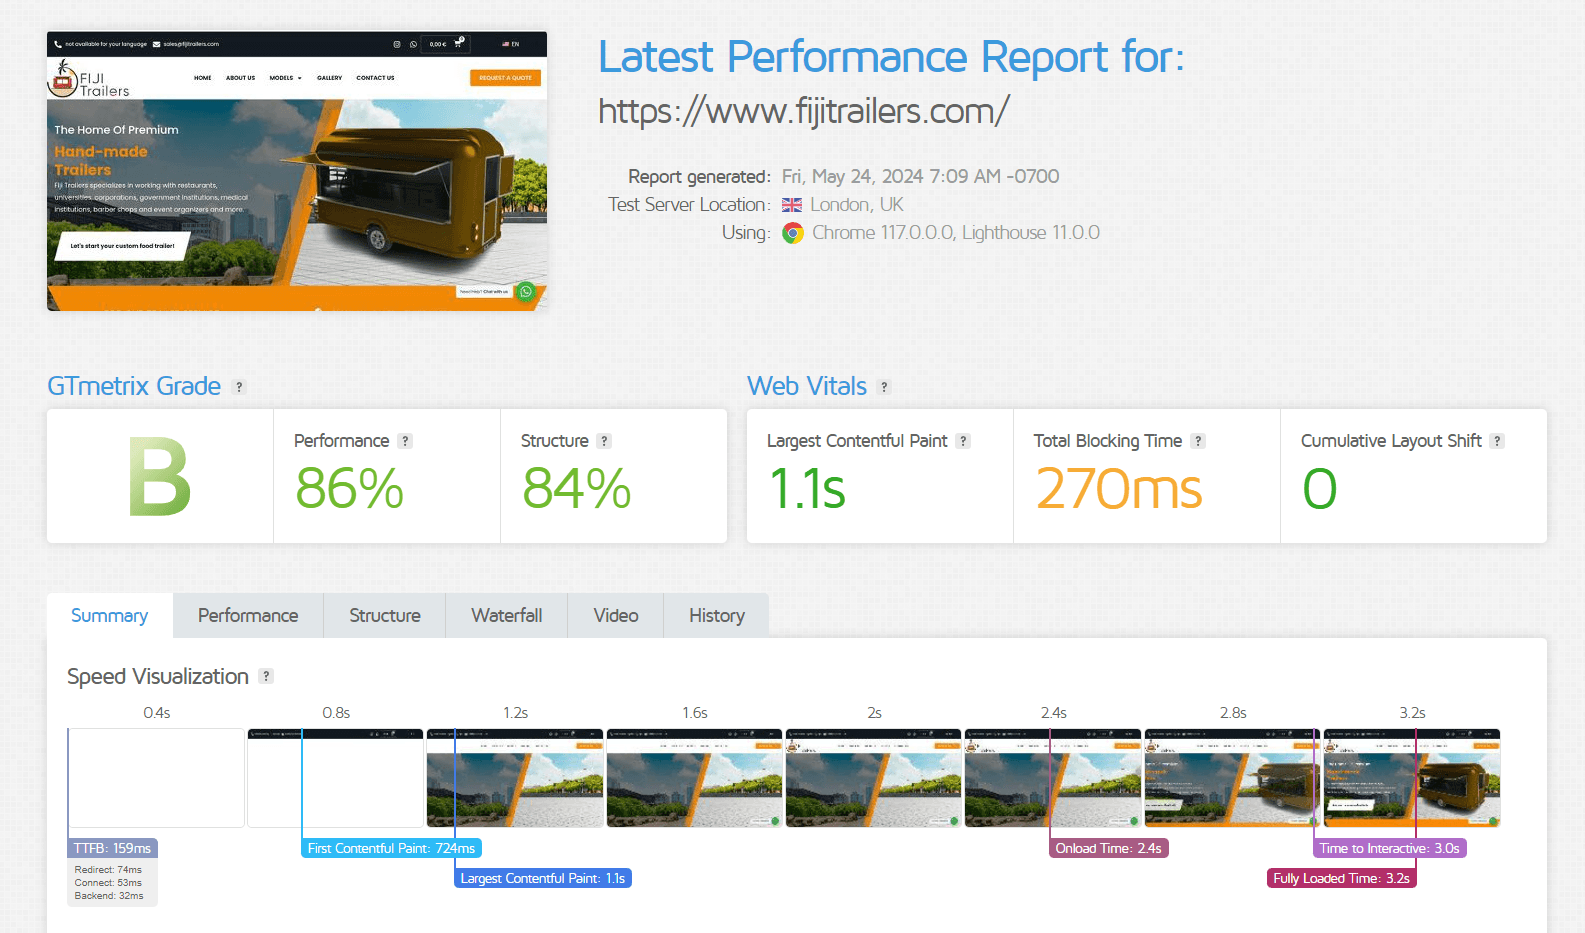The image size is (1585, 933).
Task: Open the Waterfall tab
Action: pyautogui.click(x=507, y=616)
